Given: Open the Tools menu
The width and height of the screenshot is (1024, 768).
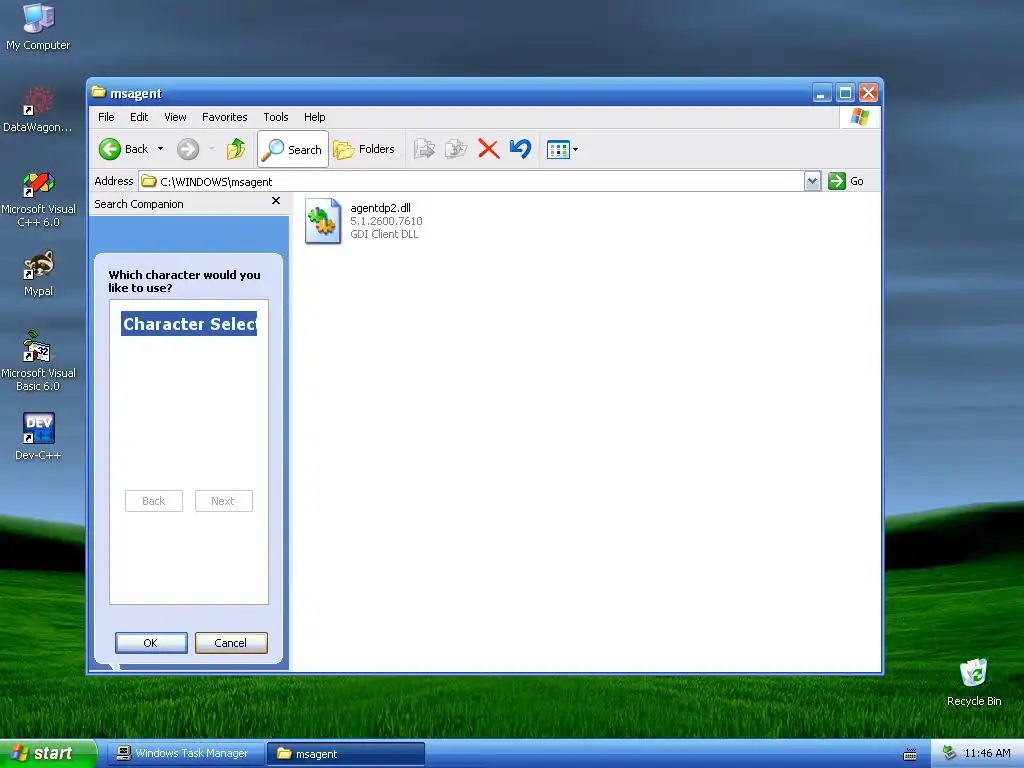Looking at the screenshot, I should click(276, 118).
